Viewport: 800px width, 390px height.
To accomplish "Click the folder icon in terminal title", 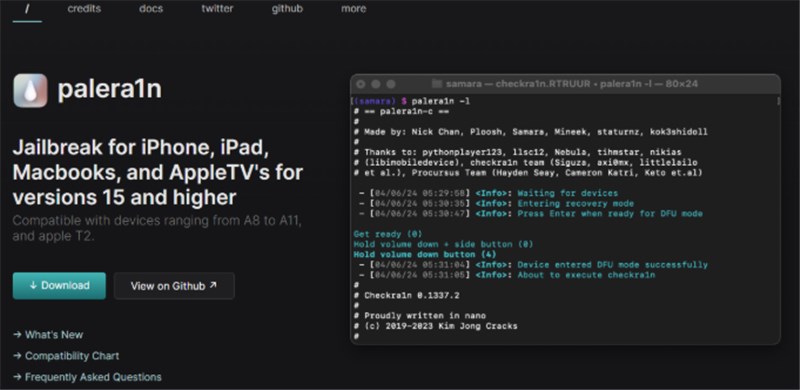I will tap(437, 84).
